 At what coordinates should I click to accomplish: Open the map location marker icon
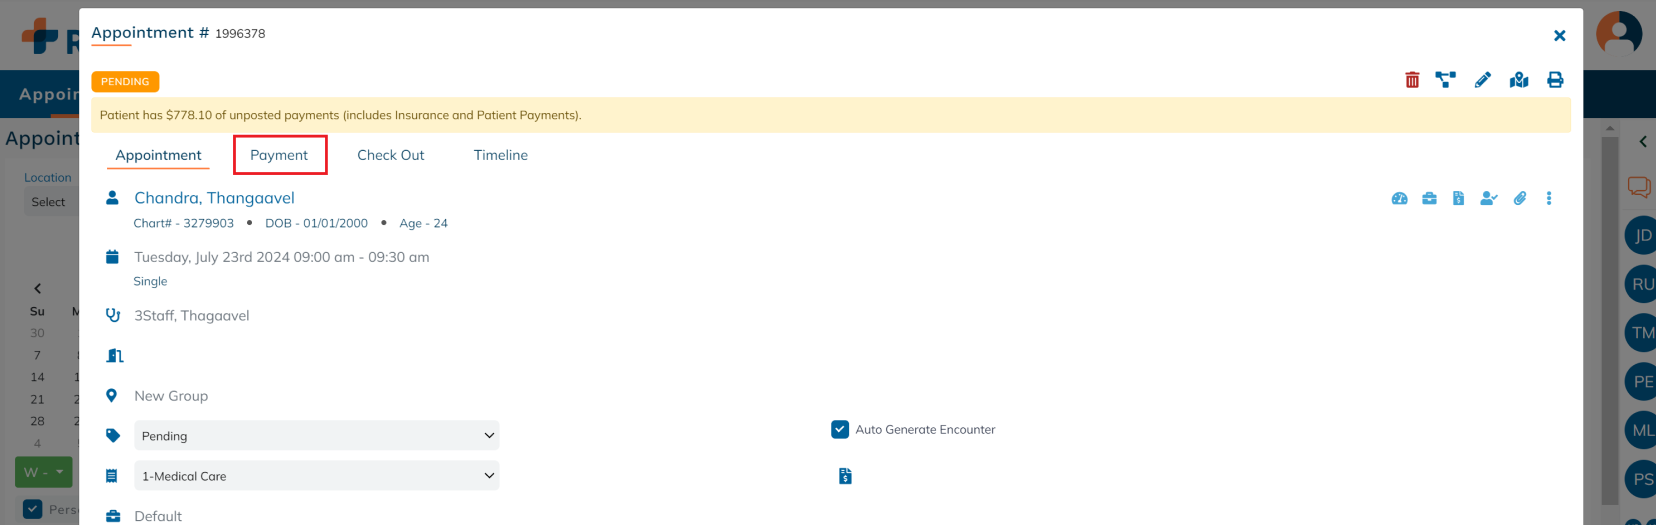1519,80
